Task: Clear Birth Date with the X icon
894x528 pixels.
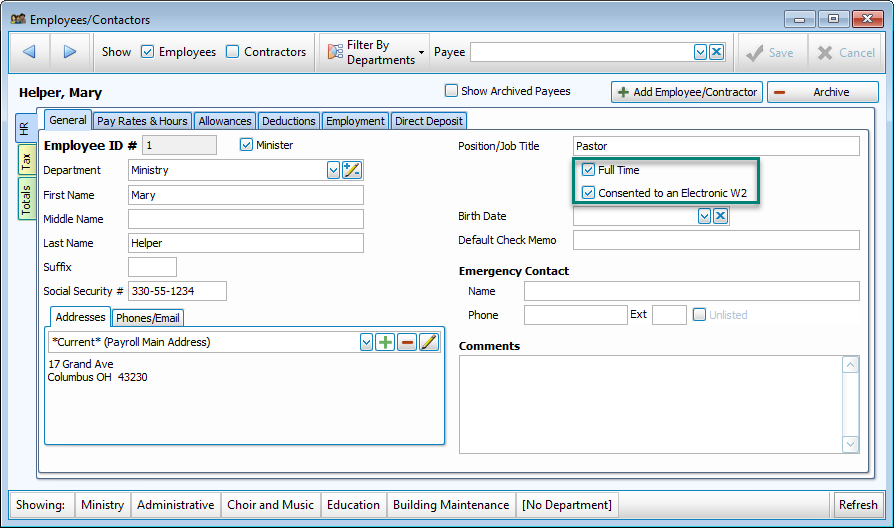Action: [720, 216]
